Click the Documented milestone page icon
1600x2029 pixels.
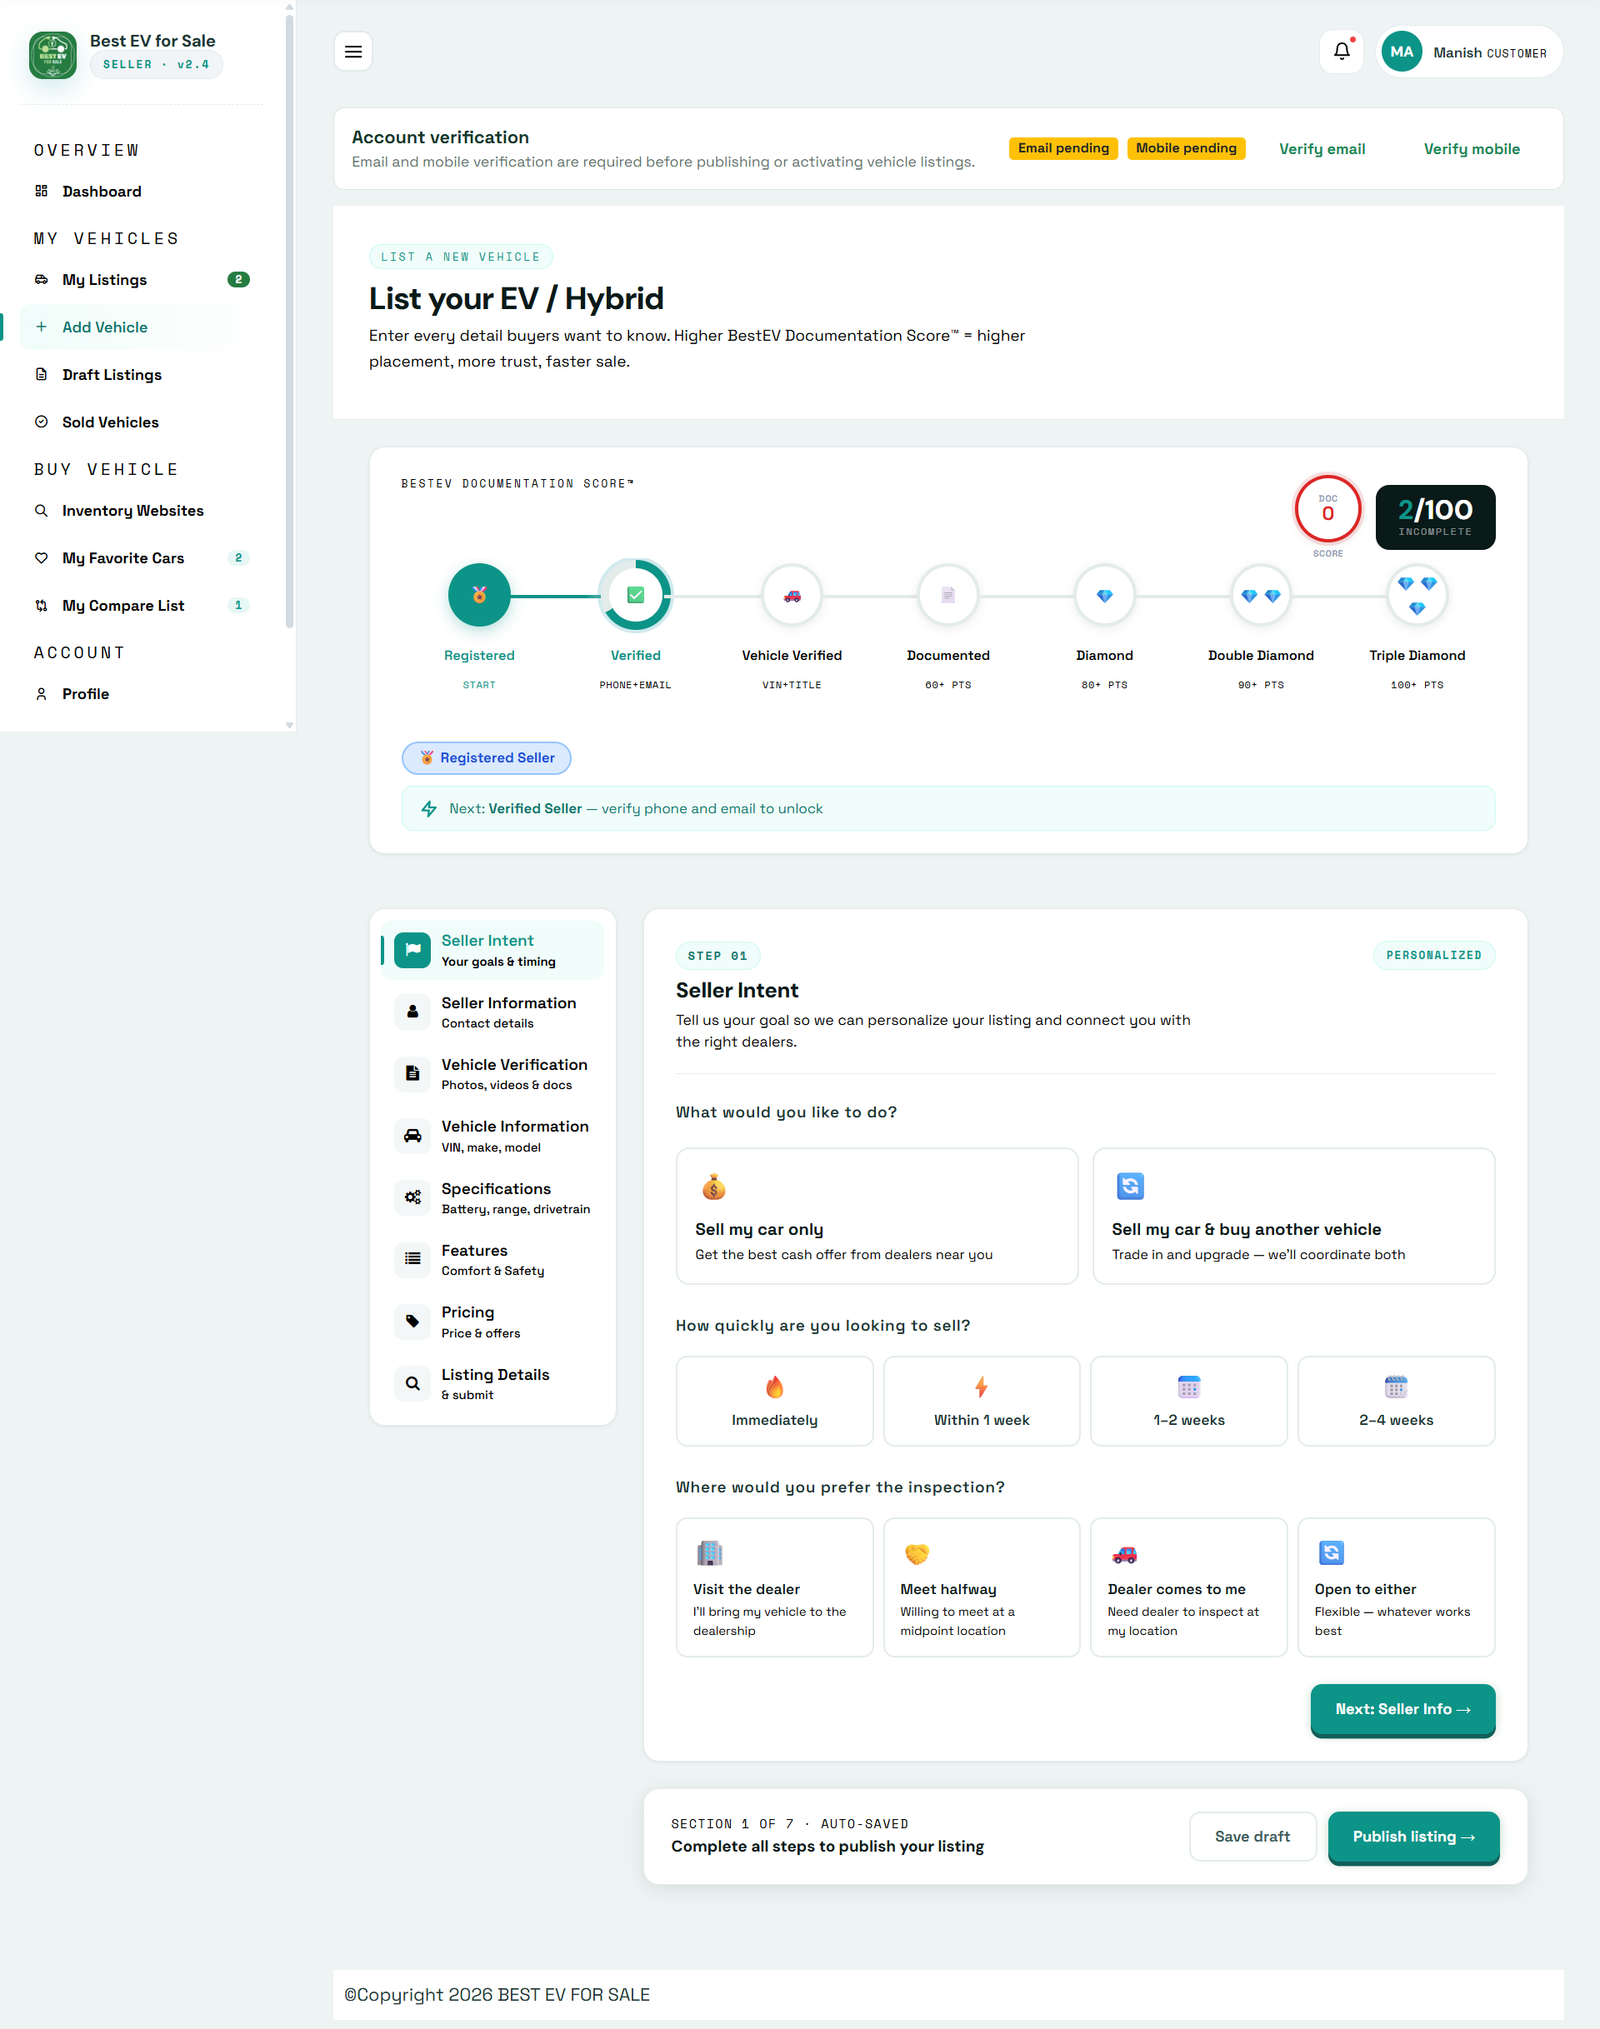point(948,596)
